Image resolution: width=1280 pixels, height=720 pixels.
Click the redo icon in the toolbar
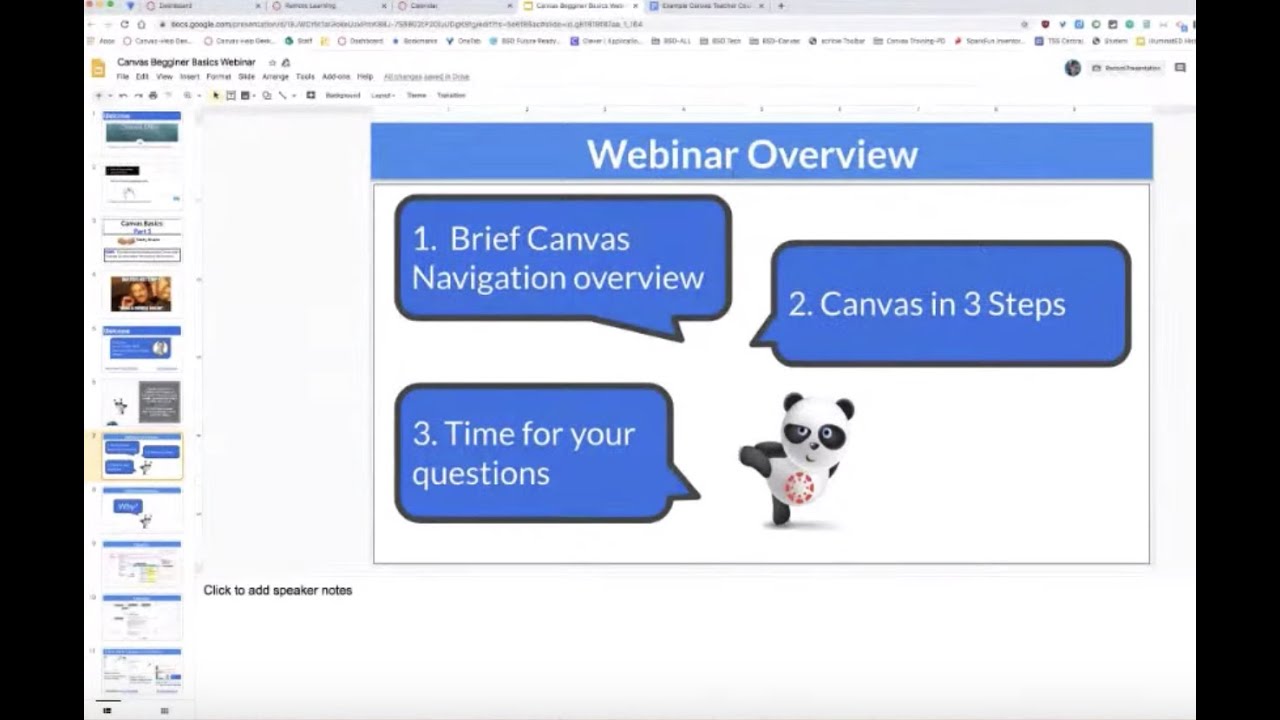click(x=138, y=95)
